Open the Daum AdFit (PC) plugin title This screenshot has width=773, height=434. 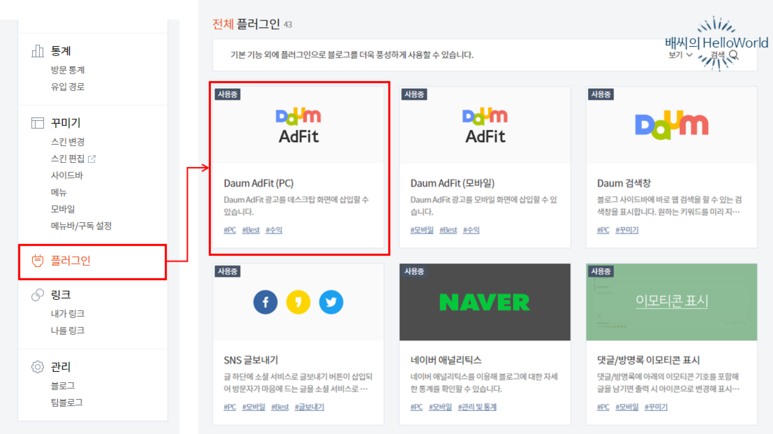258,183
